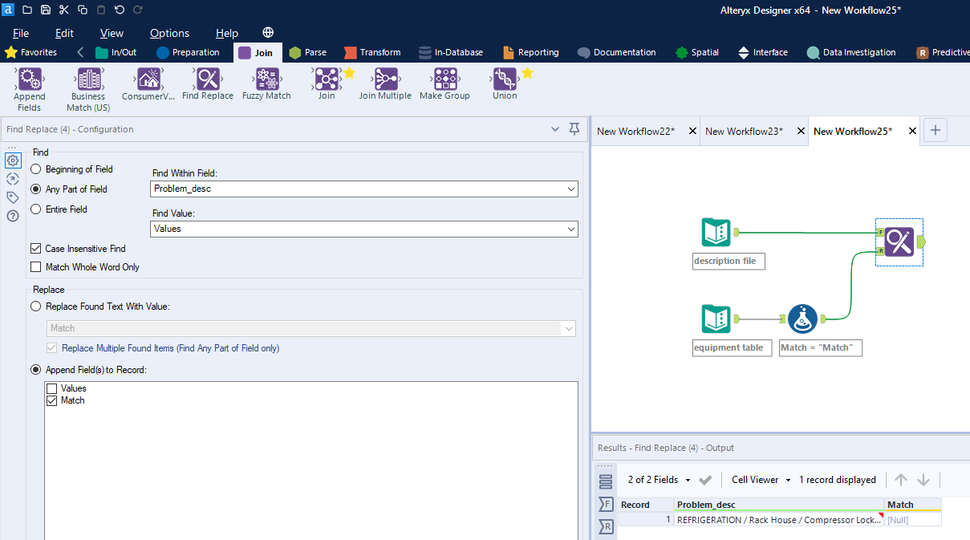Screen dimensions: 970x540
Task: Select the Business Match (US) tool
Action: tap(88, 90)
